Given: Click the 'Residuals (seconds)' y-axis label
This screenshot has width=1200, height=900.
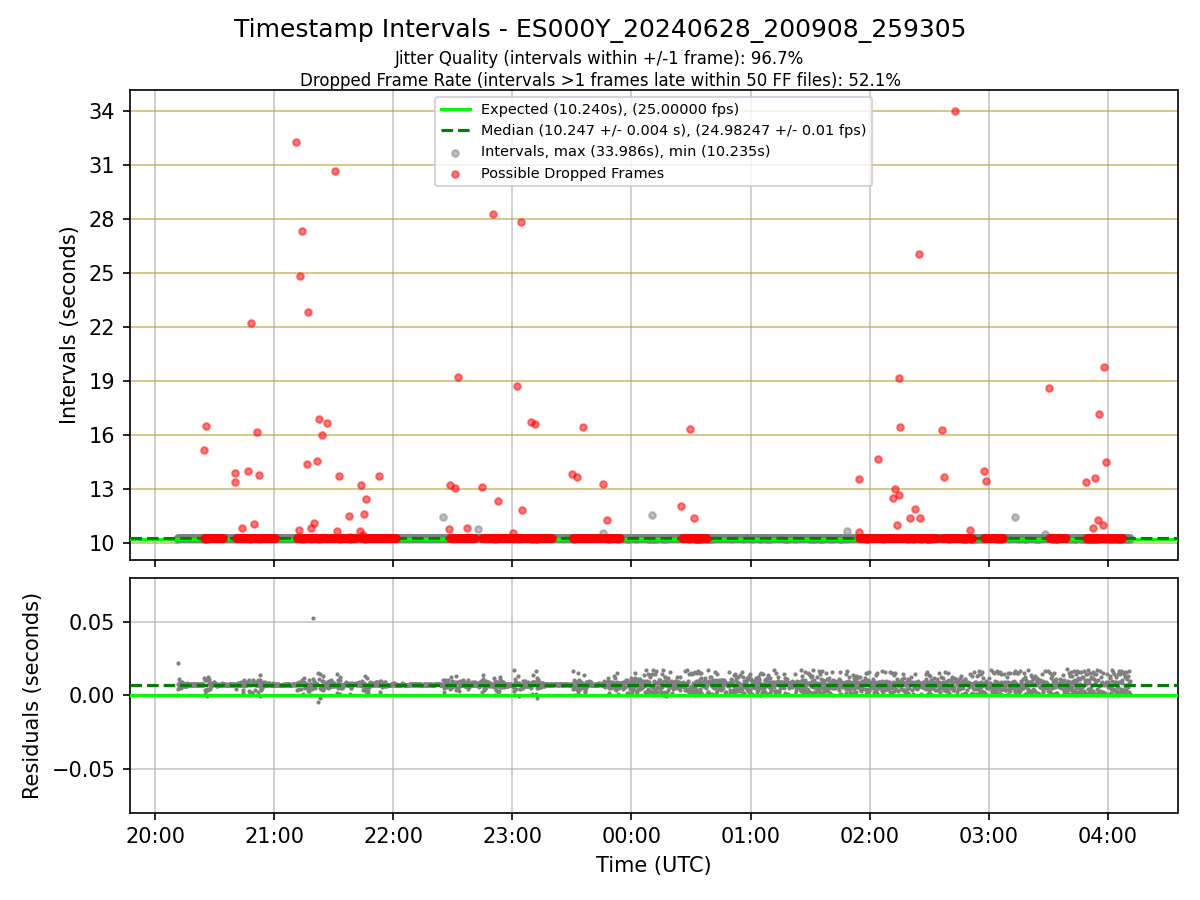Looking at the screenshot, I should click(x=32, y=696).
